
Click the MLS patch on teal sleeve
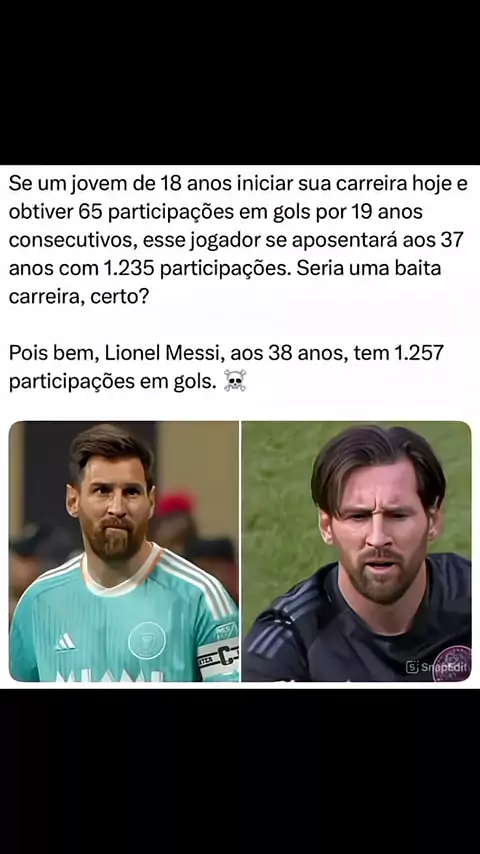226,631
